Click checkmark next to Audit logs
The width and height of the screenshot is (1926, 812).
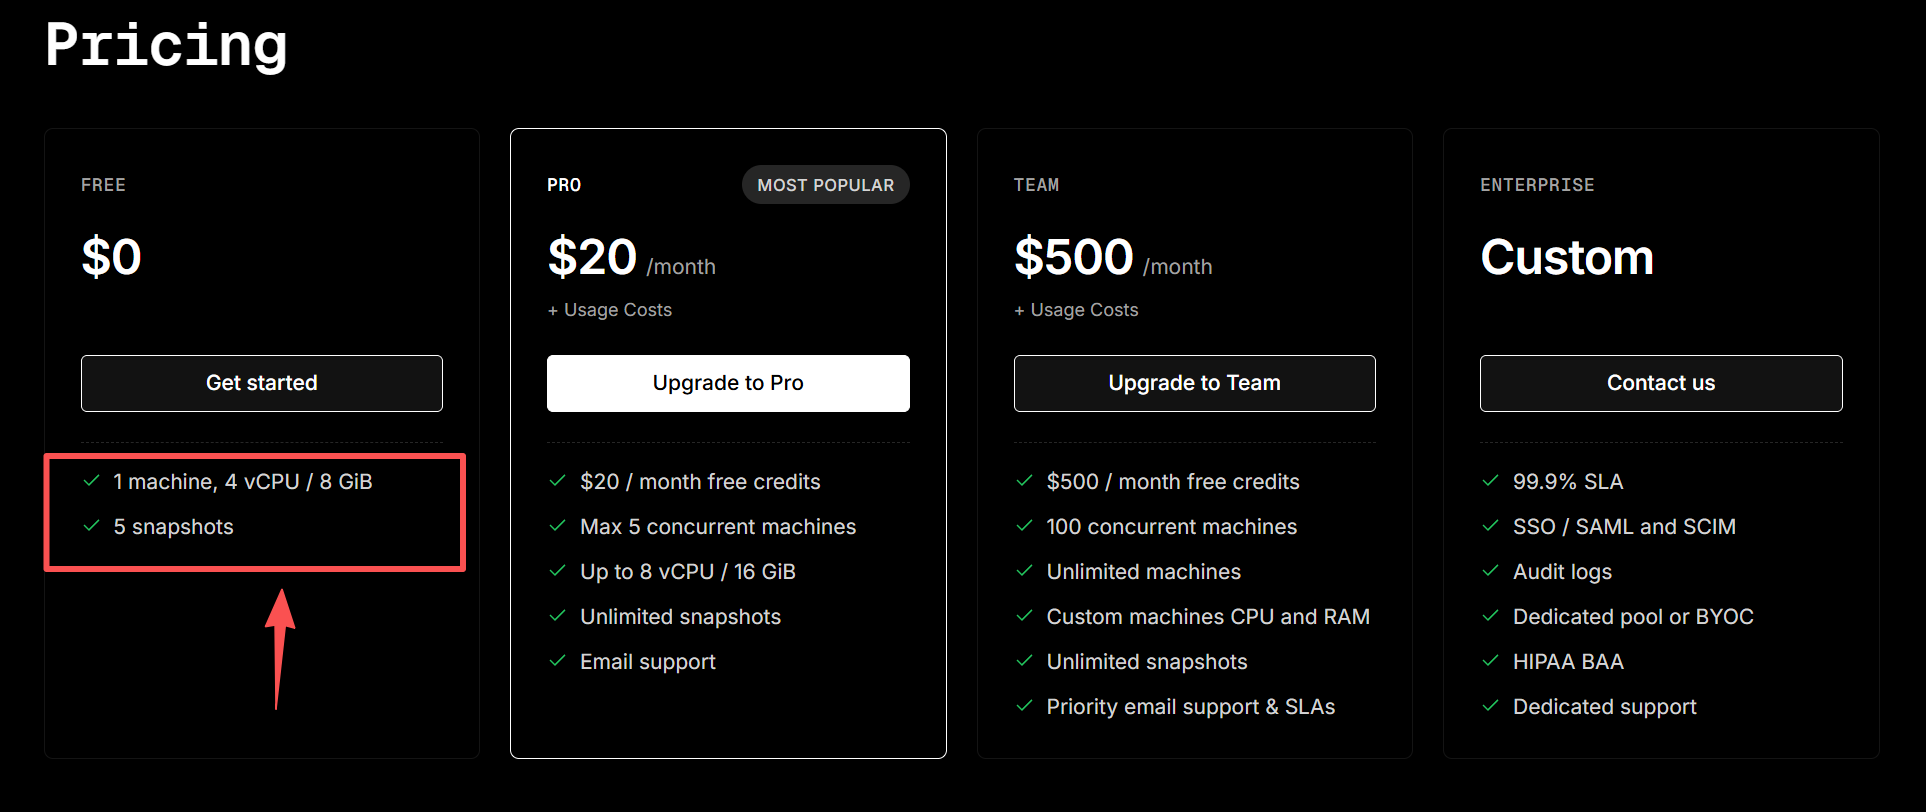[1491, 571]
